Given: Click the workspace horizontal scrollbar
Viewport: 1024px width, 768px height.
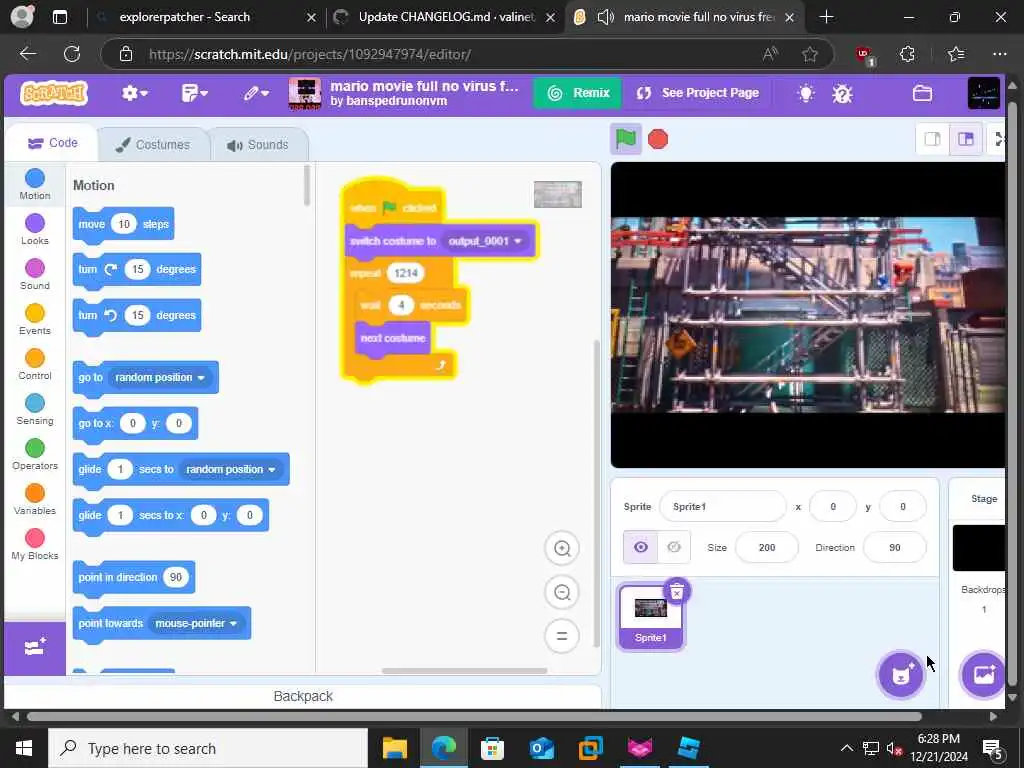Looking at the screenshot, I should click(464, 671).
